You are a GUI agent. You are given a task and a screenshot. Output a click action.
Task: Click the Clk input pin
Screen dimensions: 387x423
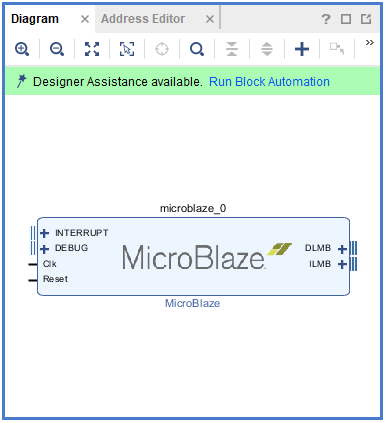(x=50, y=264)
